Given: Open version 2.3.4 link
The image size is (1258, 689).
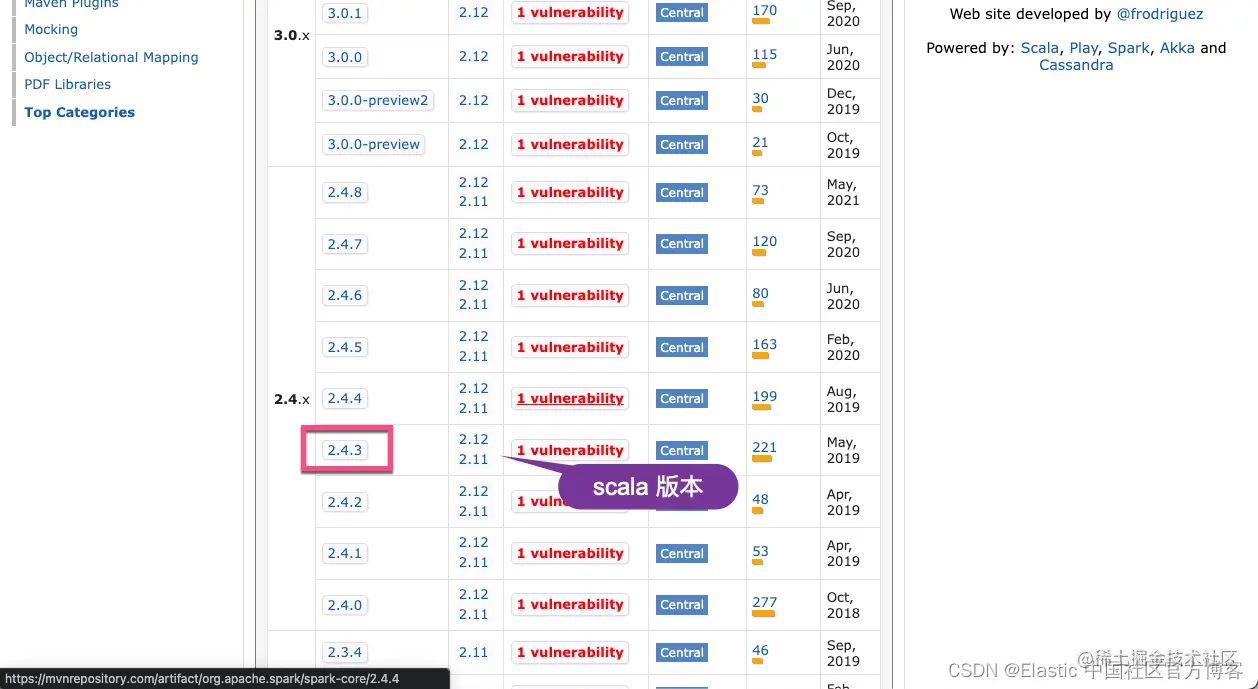Looking at the screenshot, I should pyautogui.click(x=345, y=653).
